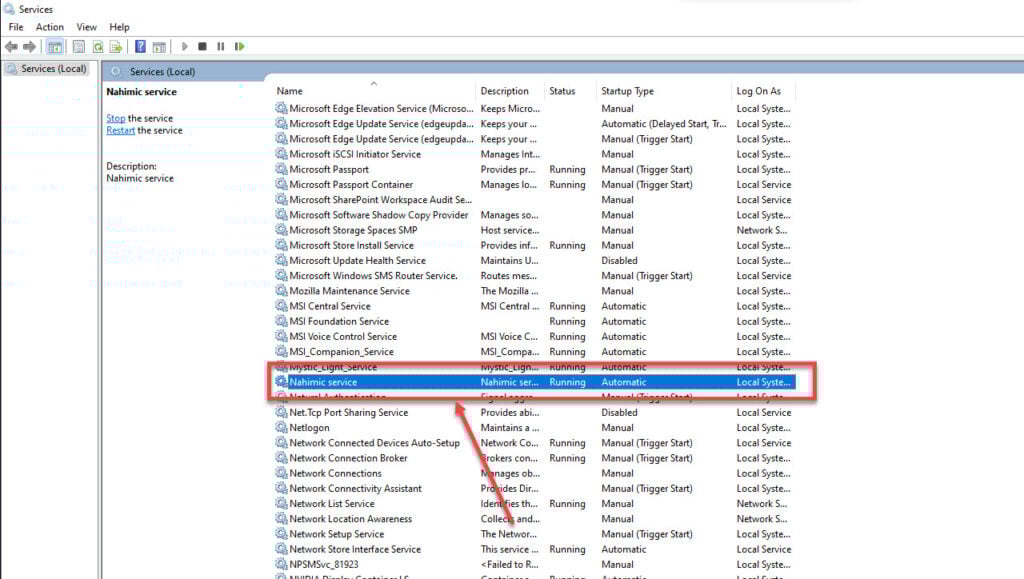Open the Help menu
This screenshot has width=1024, height=579.
coord(119,27)
